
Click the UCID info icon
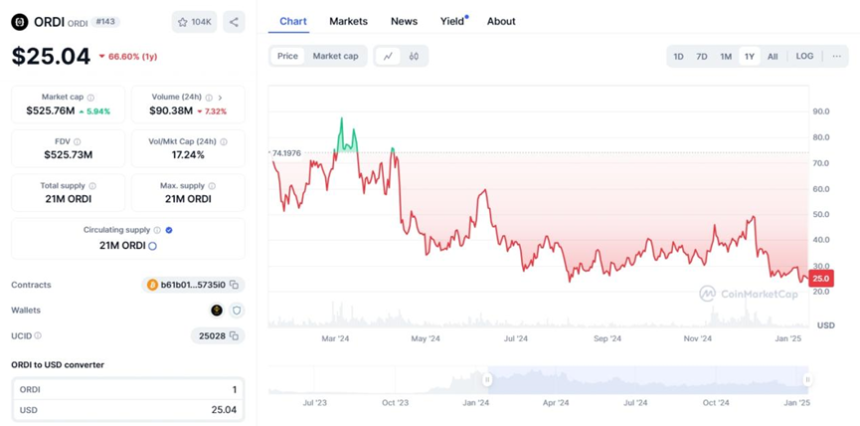[x=38, y=336]
